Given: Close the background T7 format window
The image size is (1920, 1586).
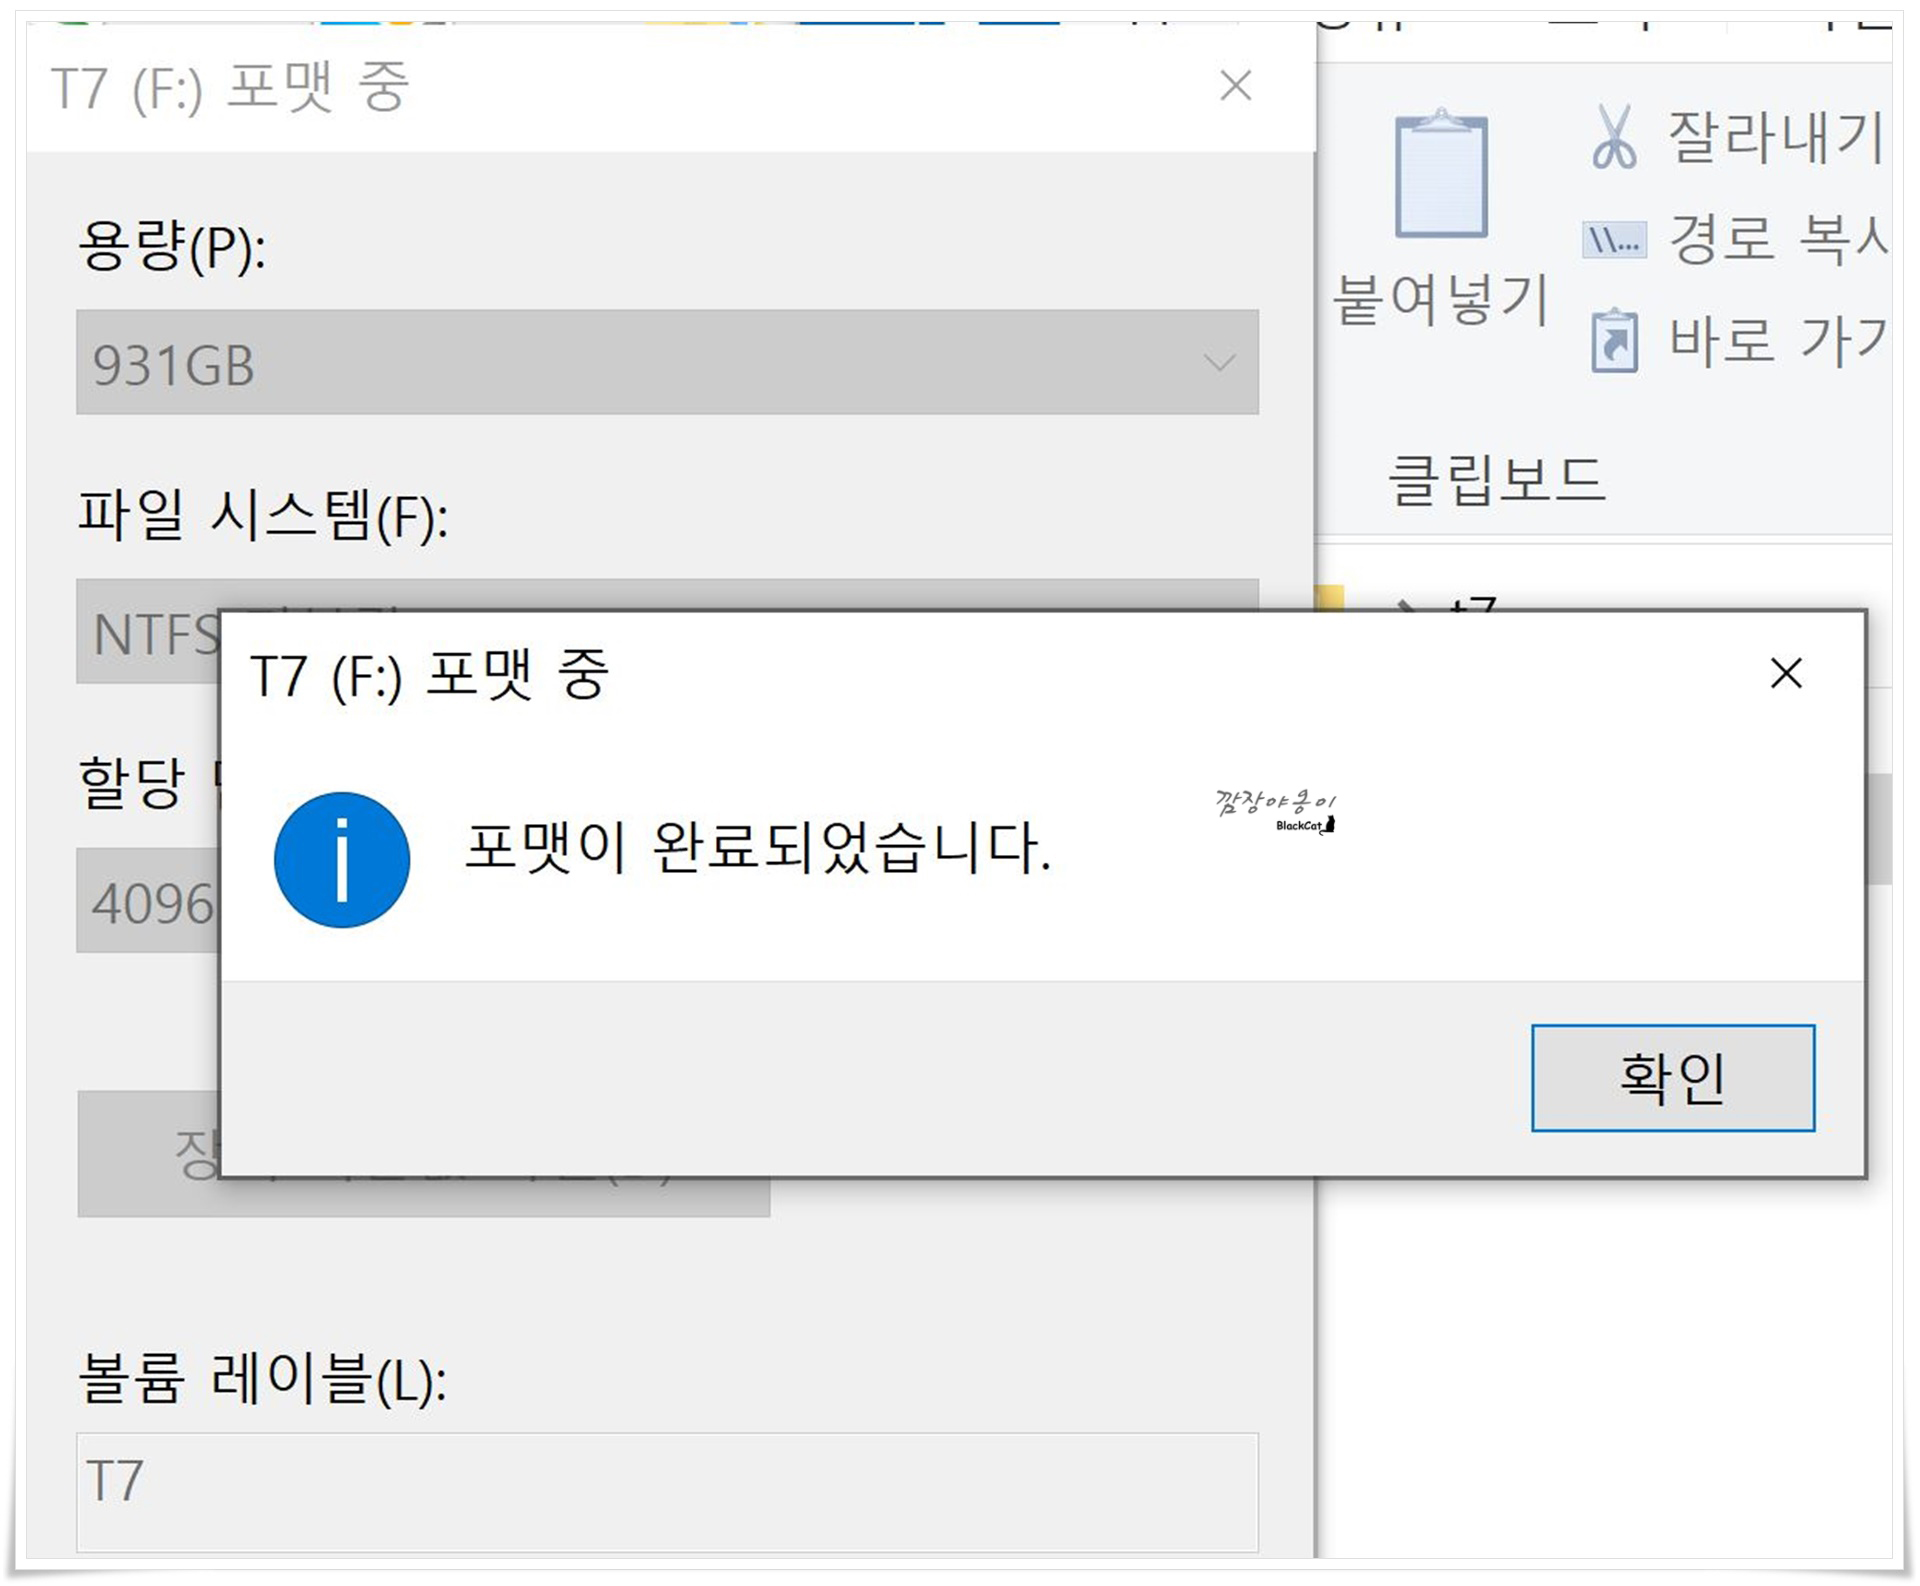Looking at the screenshot, I should [1236, 86].
